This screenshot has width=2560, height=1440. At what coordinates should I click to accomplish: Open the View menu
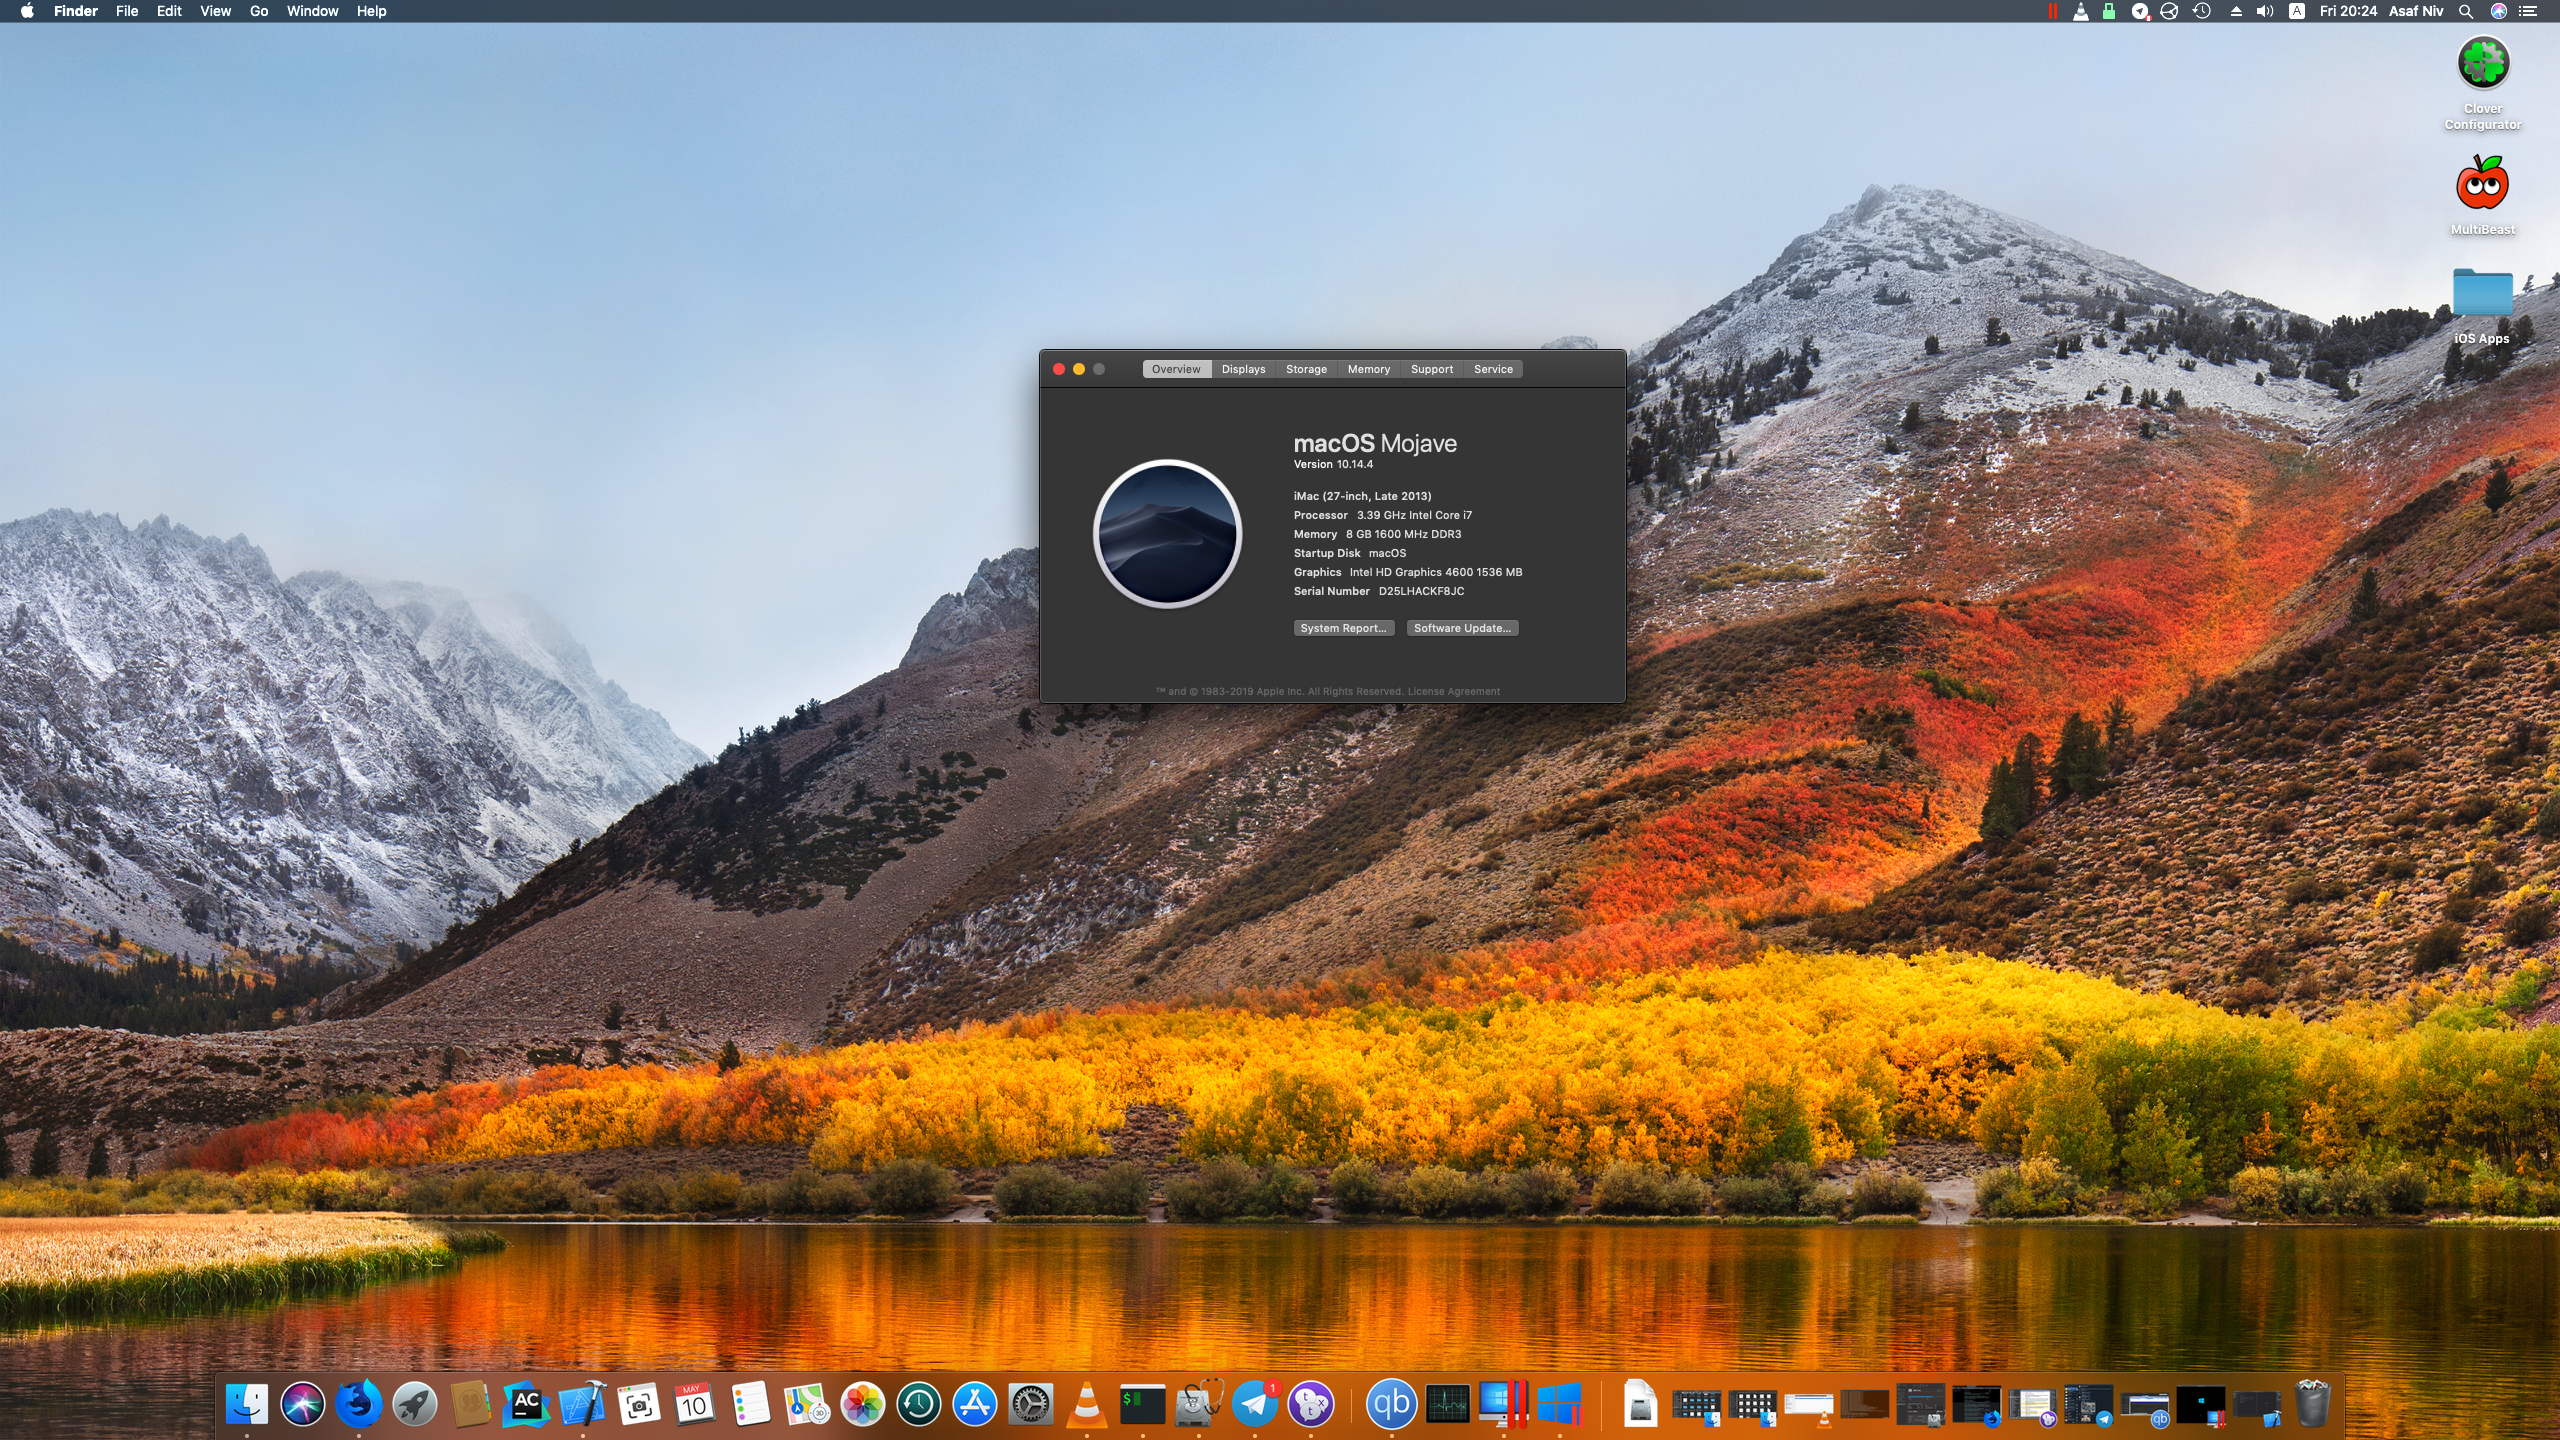[x=215, y=11]
